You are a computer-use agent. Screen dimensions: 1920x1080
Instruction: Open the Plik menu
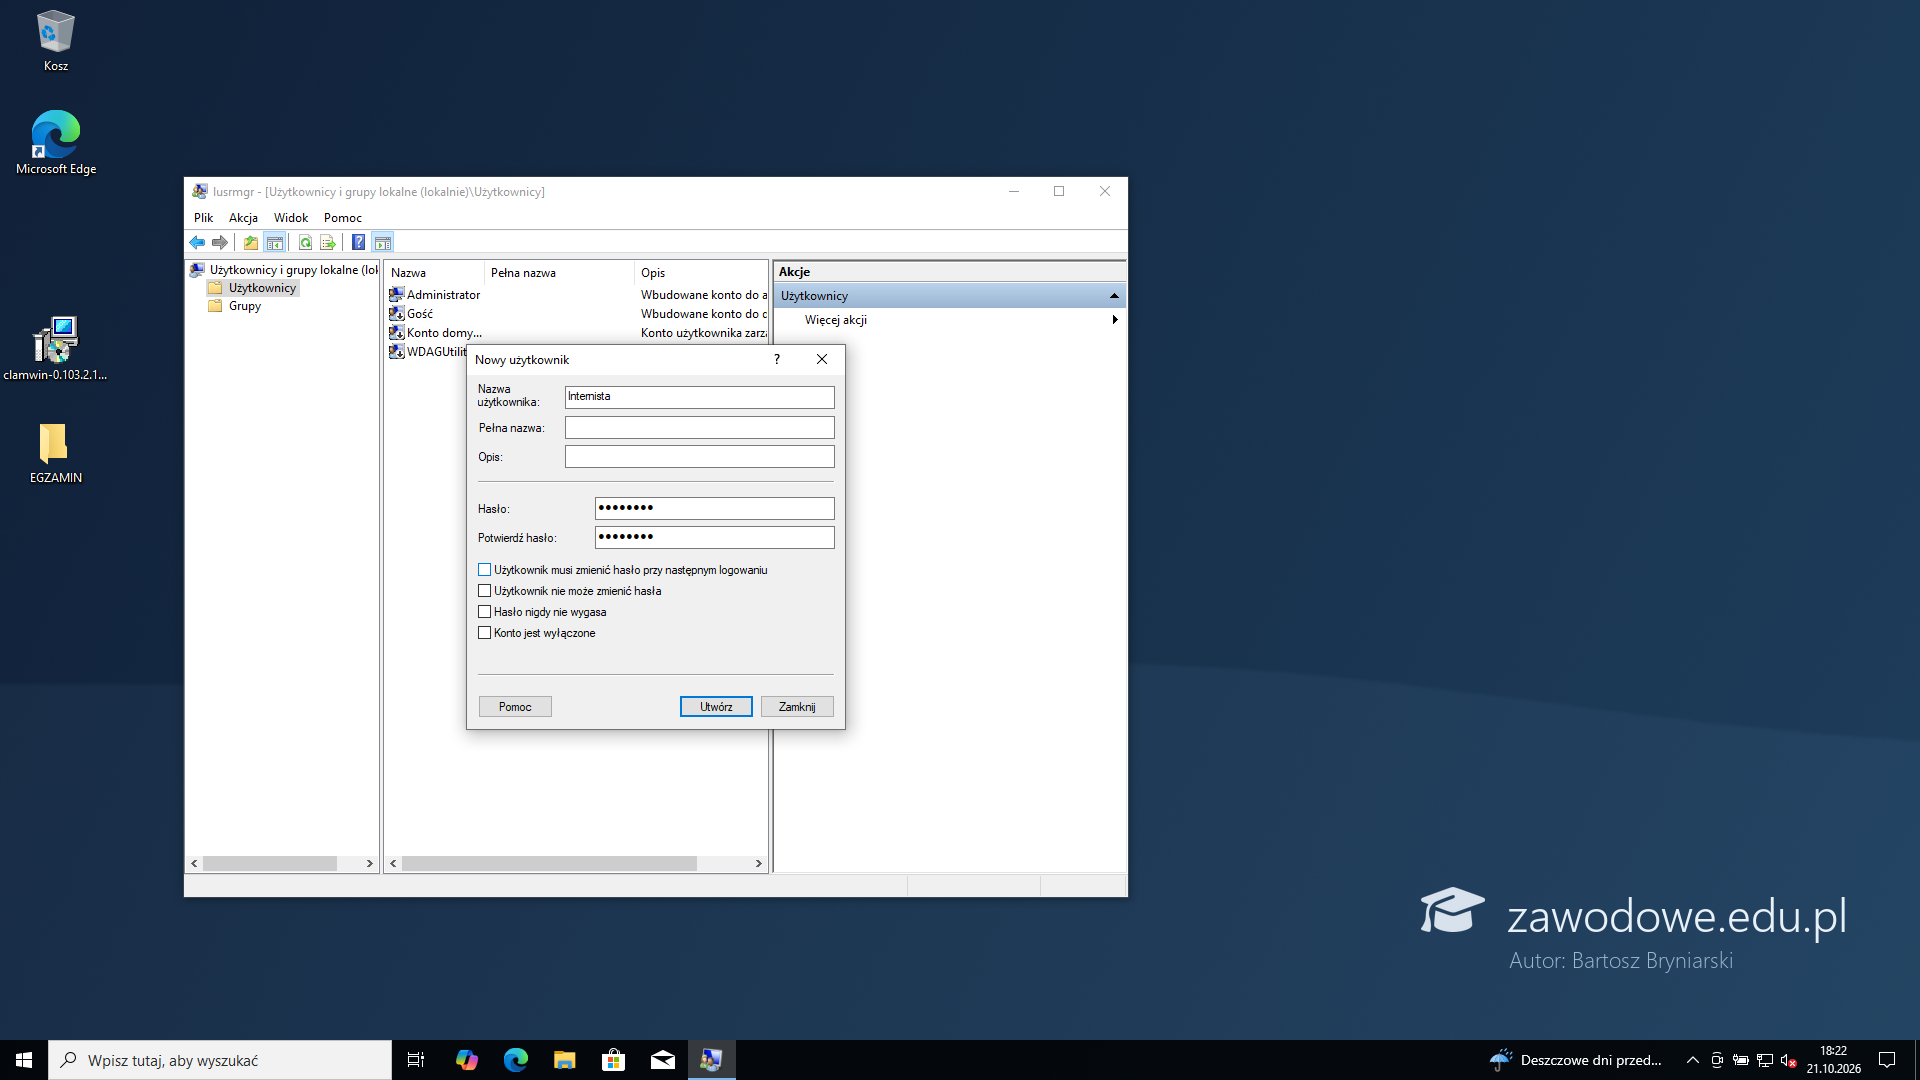click(x=203, y=218)
